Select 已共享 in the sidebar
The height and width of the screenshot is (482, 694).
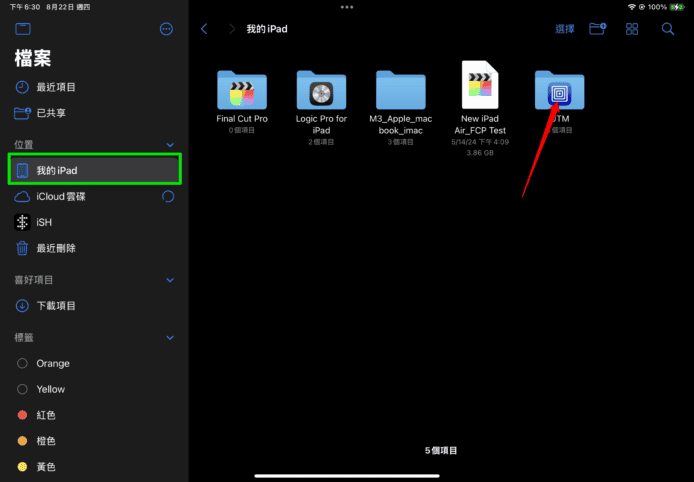click(x=50, y=113)
